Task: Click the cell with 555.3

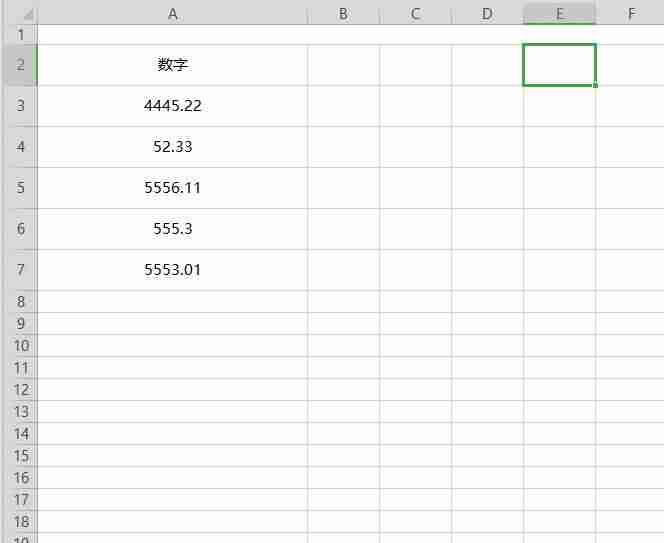Action: pos(173,229)
